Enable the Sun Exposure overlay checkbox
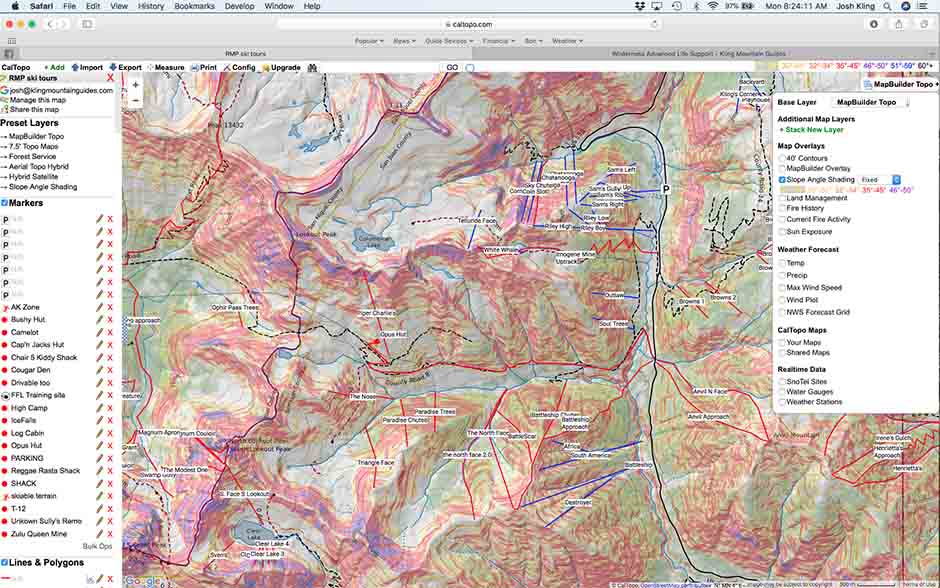This screenshot has width=940, height=588. pyautogui.click(x=782, y=231)
